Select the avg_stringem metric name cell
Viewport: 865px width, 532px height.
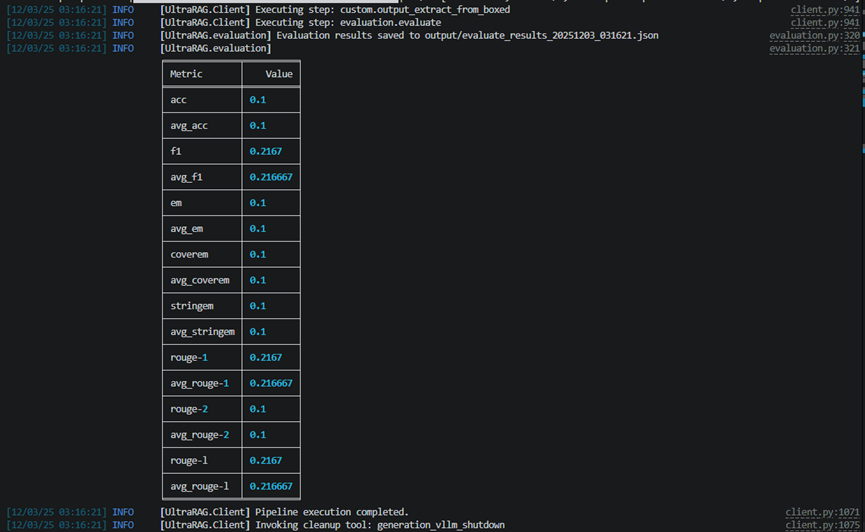click(202, 332)
